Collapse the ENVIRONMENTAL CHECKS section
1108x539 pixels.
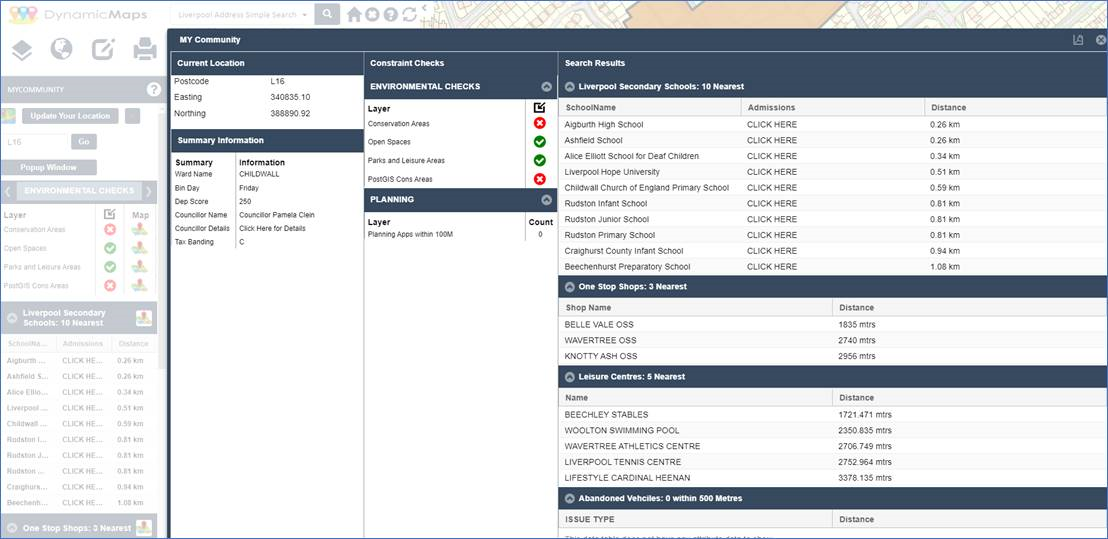tap(546, 87)
